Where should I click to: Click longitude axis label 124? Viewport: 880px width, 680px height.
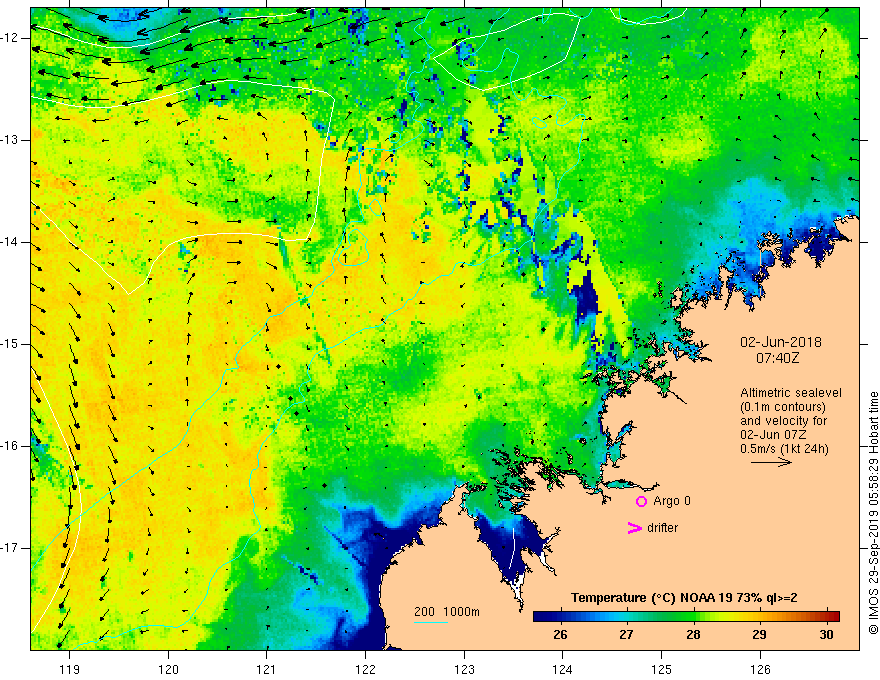tap(563, 669)
